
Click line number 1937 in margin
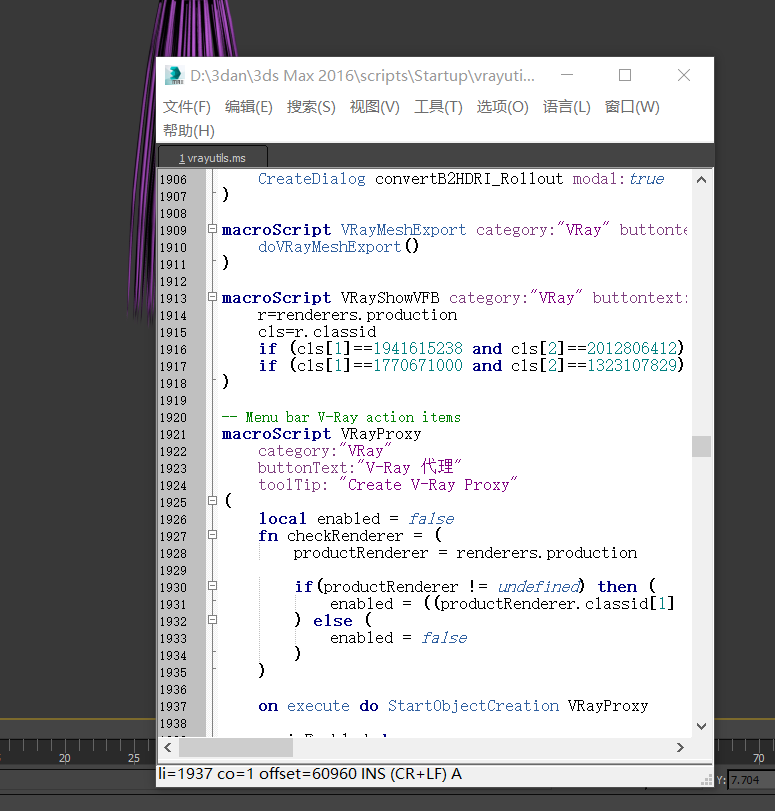(x=173, y=707)
